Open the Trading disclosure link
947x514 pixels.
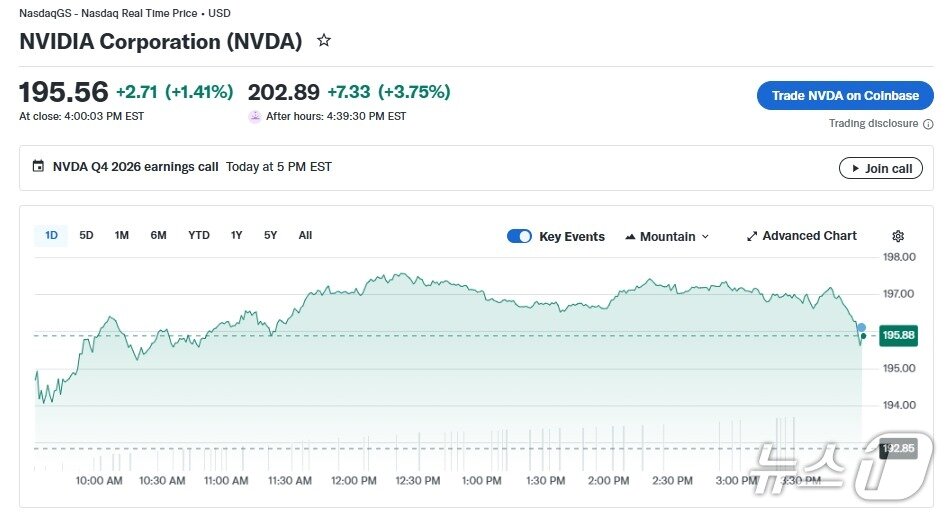[873, 124]
